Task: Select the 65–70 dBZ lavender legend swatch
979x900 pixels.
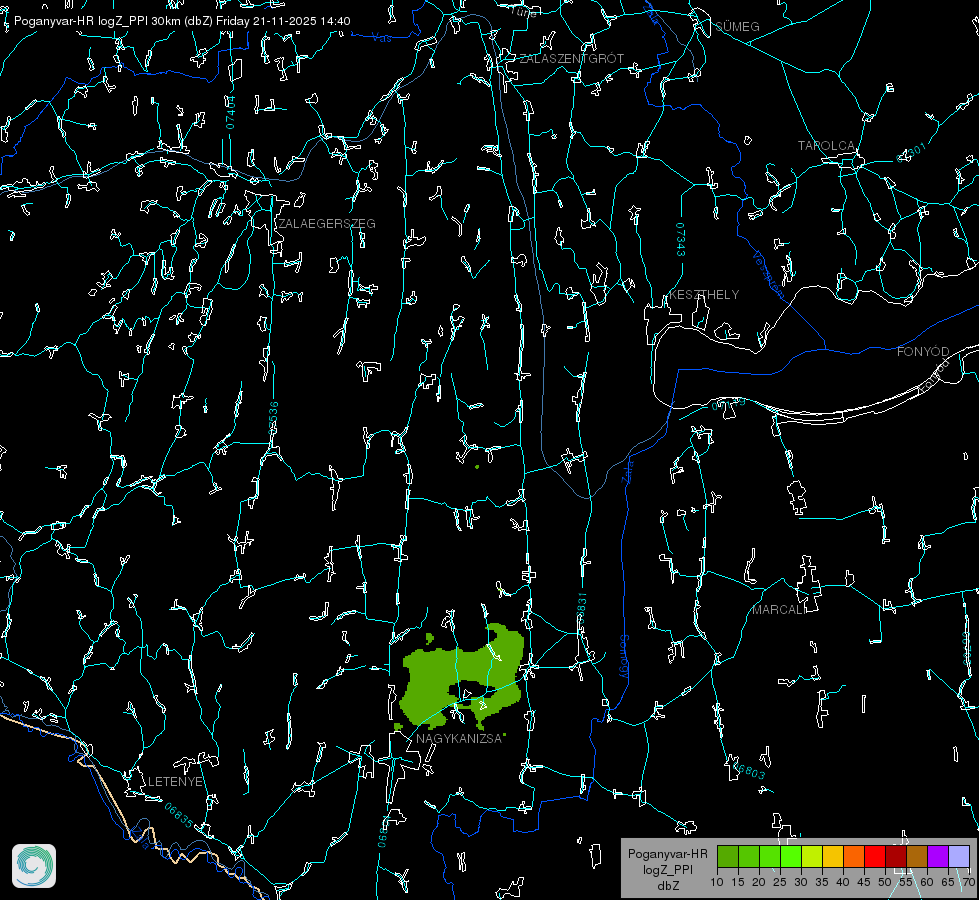Action: coord(959,856)
